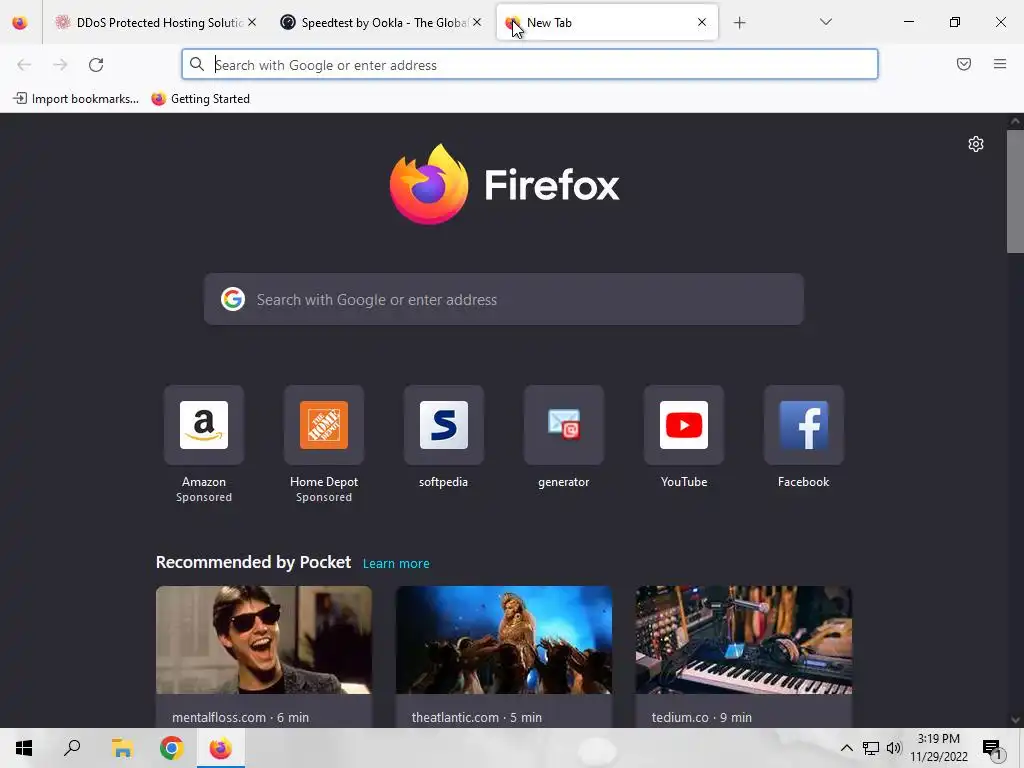Click the vertical scrollbar thumb

[x=1015, y=191]
